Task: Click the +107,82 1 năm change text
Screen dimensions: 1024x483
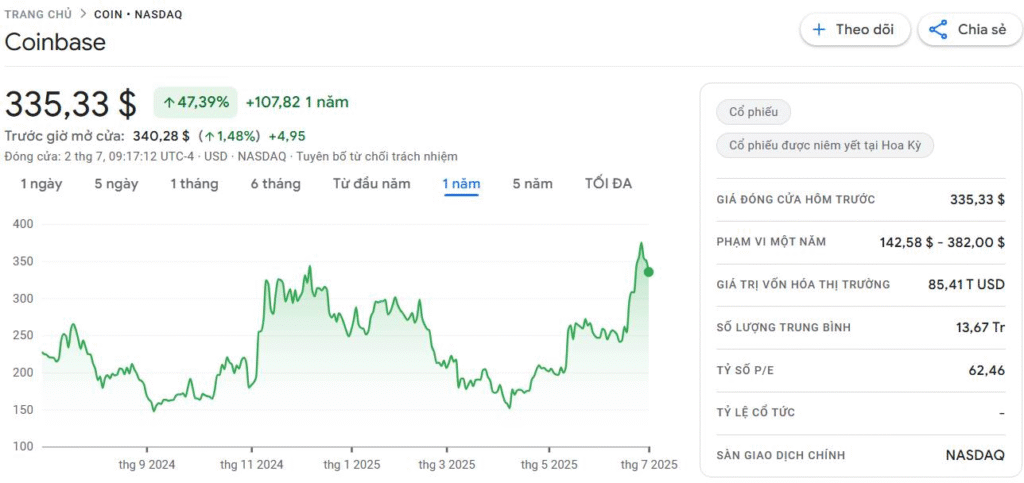Action: [x=297, y=102]
